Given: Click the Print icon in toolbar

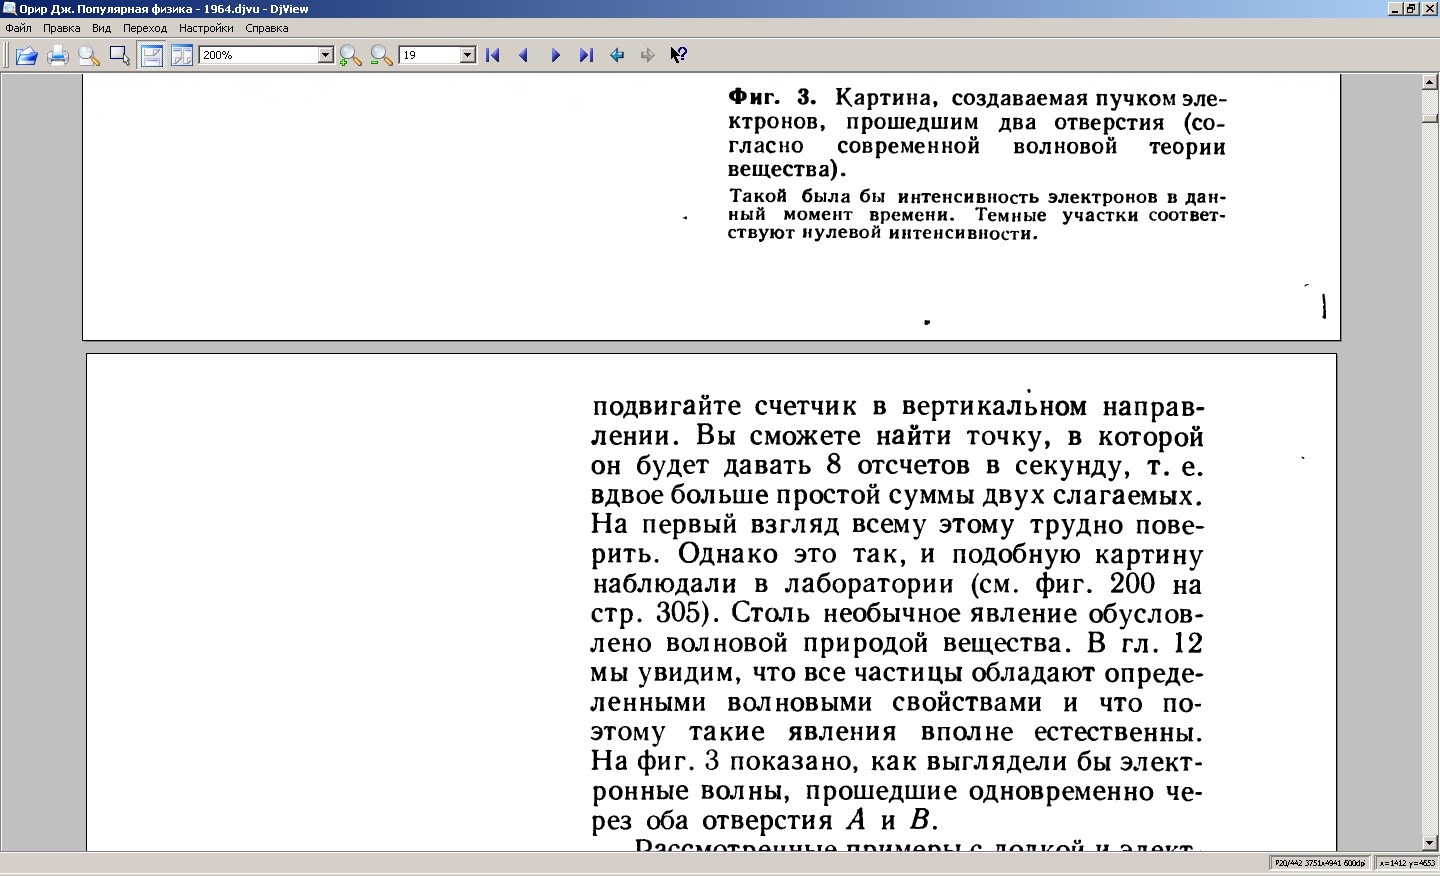Looking at the screenshot, I should 58,56.
